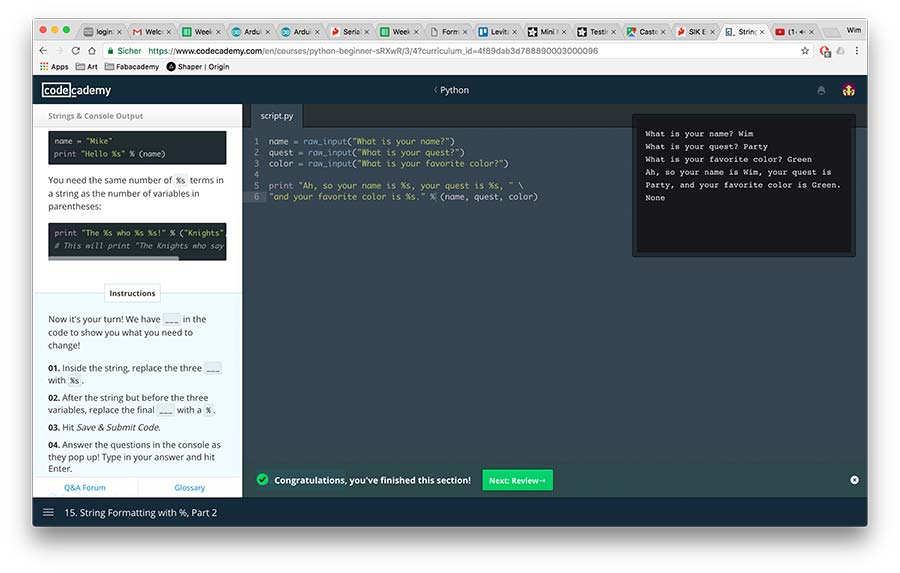Open the Q&A Forum link
The image size is (900, 573).
point(85,487)
